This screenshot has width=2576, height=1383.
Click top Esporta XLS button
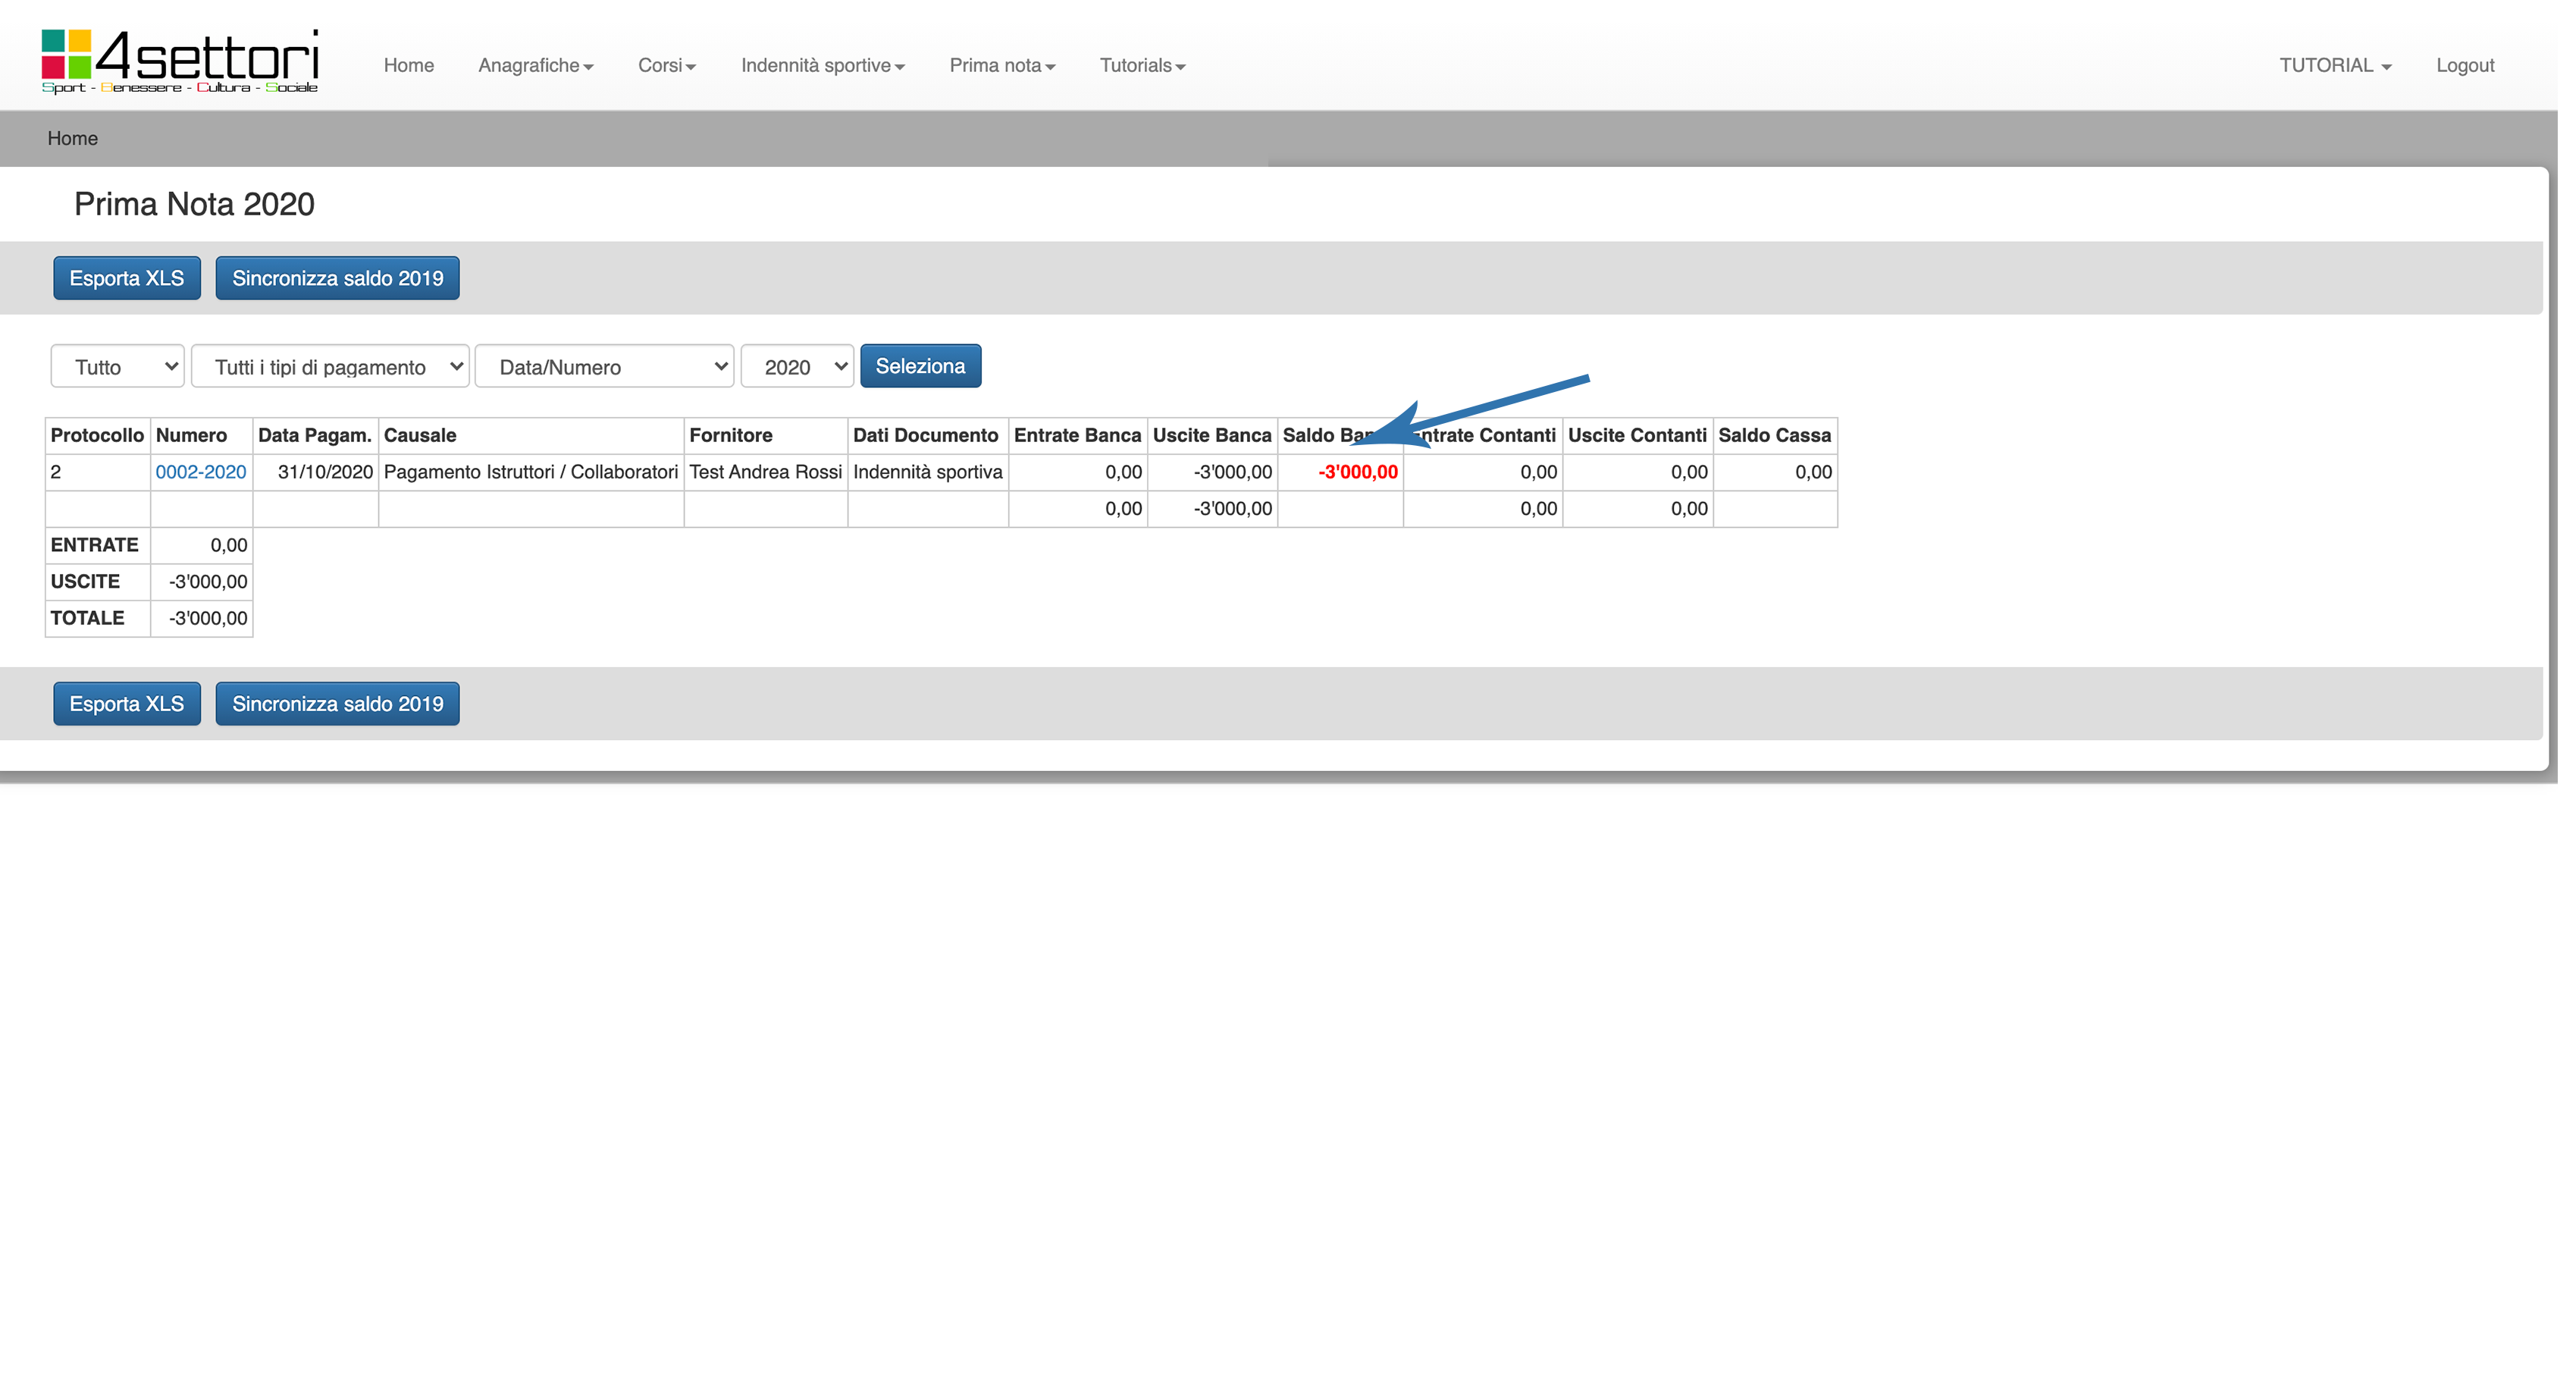(x=126, y=278)
